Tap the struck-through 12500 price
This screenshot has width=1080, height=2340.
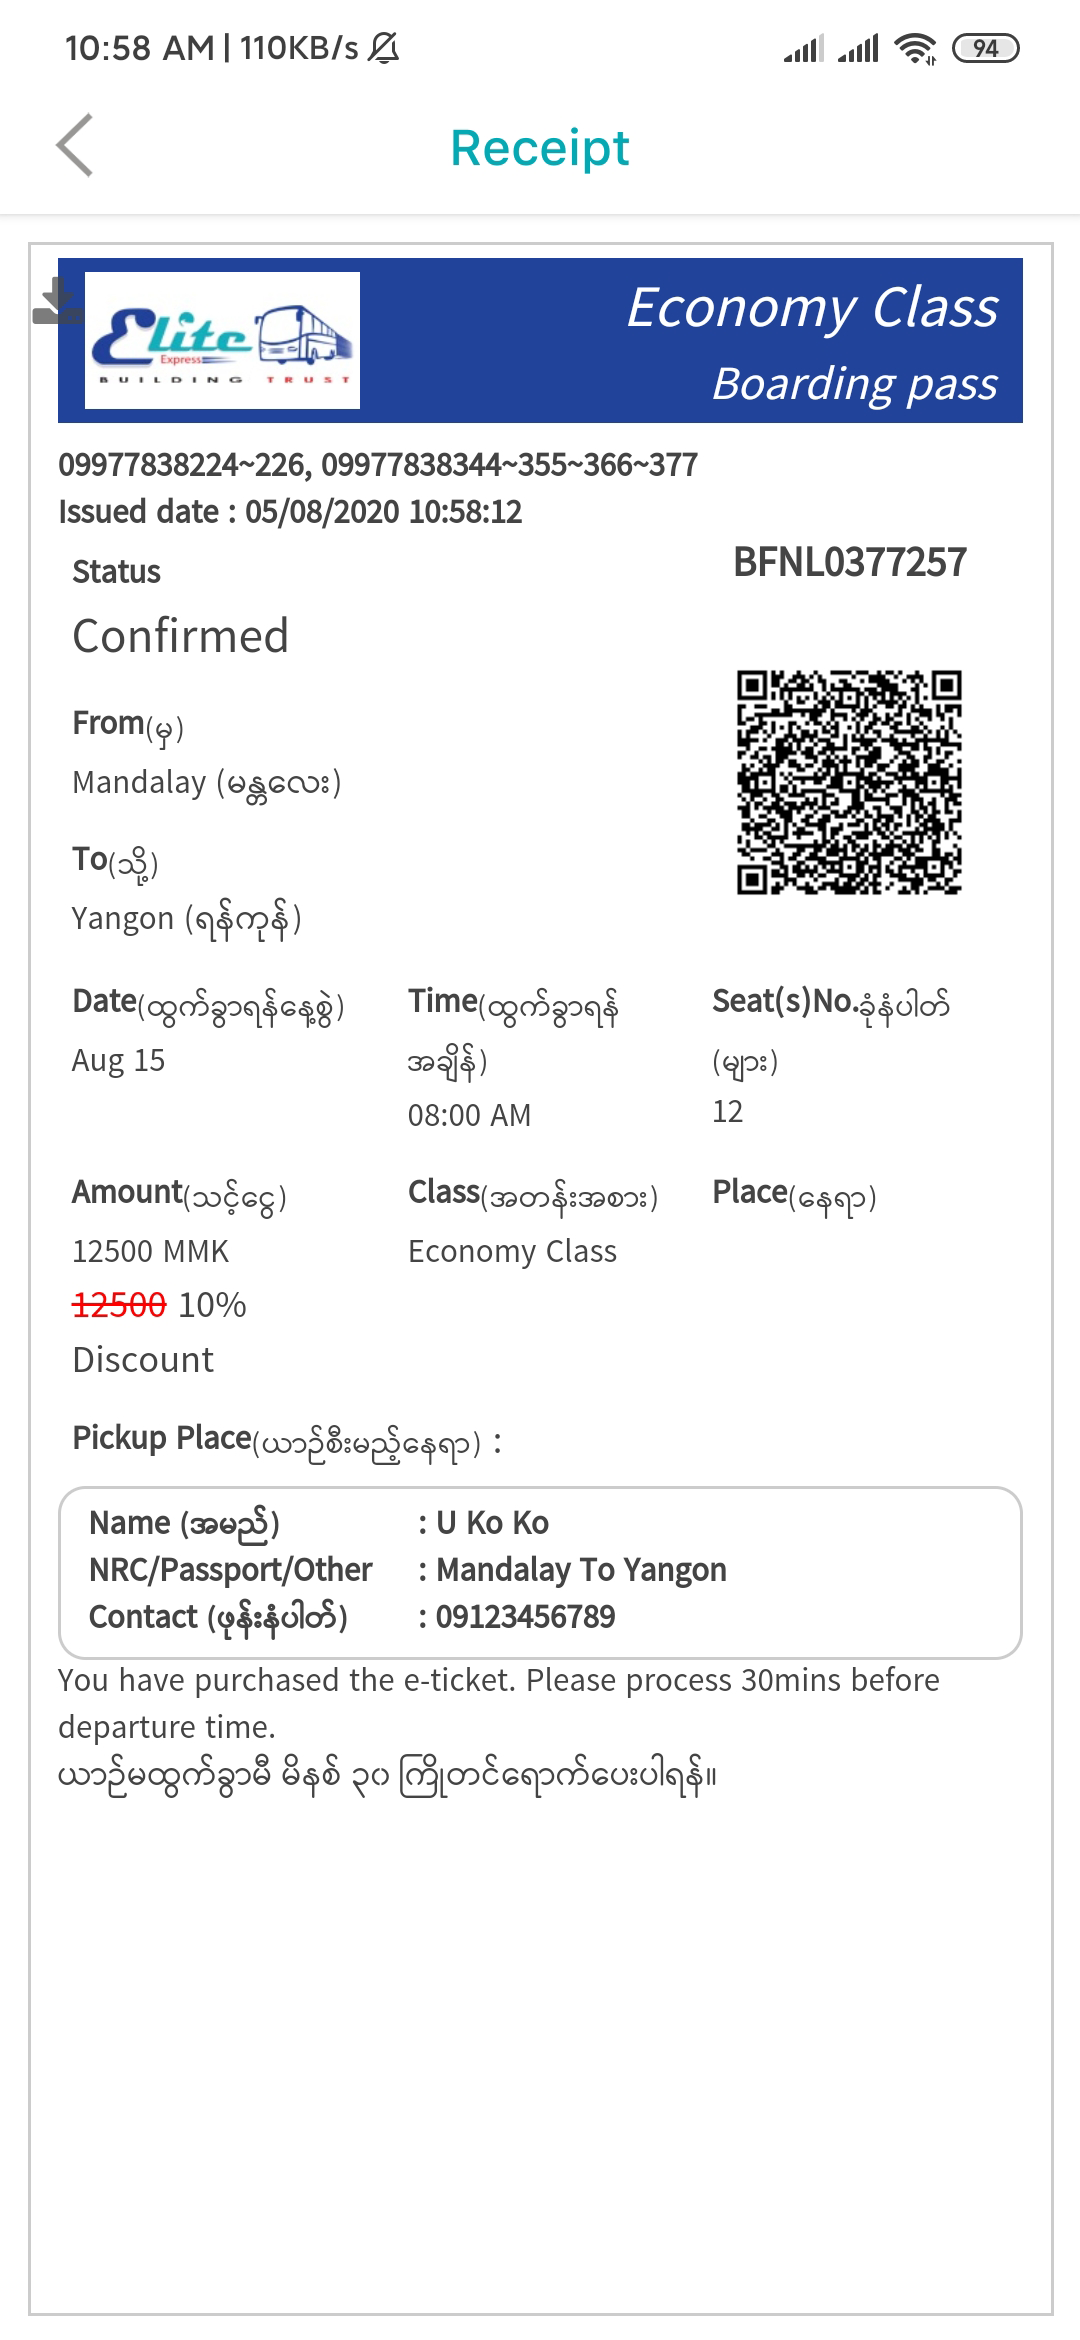click(x=119, y=1305)
